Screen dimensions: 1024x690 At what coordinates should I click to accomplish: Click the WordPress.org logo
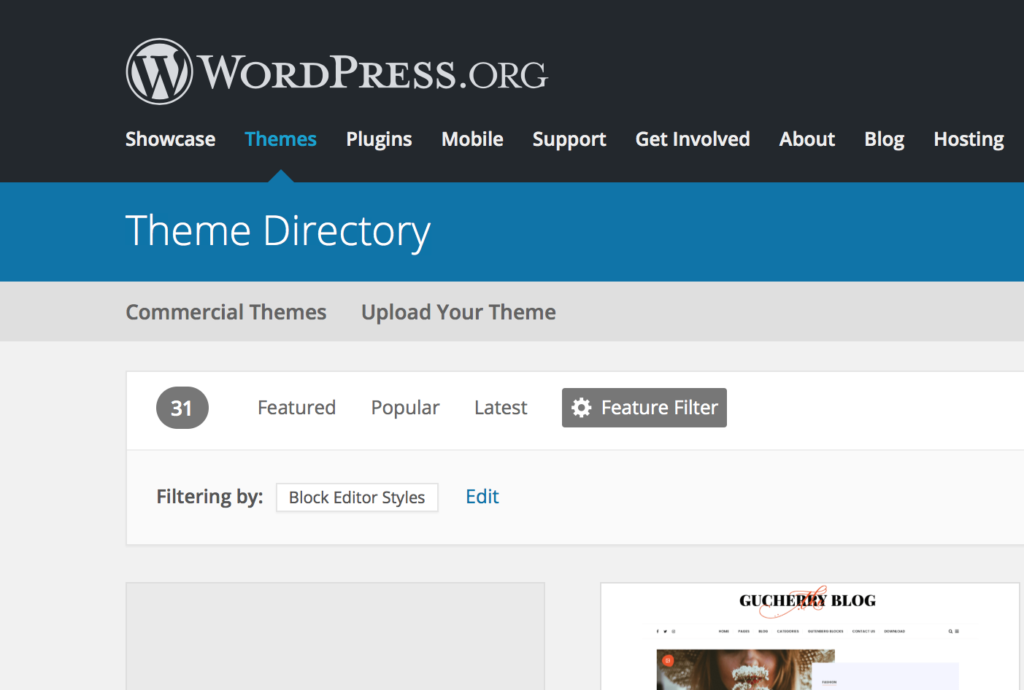[x=336, y=71]
